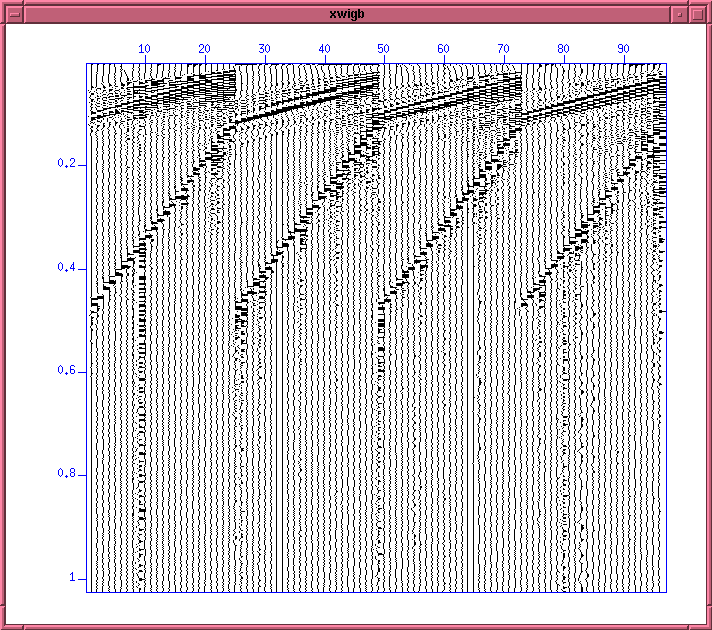The image size is (712, 630).
Task: Click the time axis label 0.4
Action: [x=68, y=268]
